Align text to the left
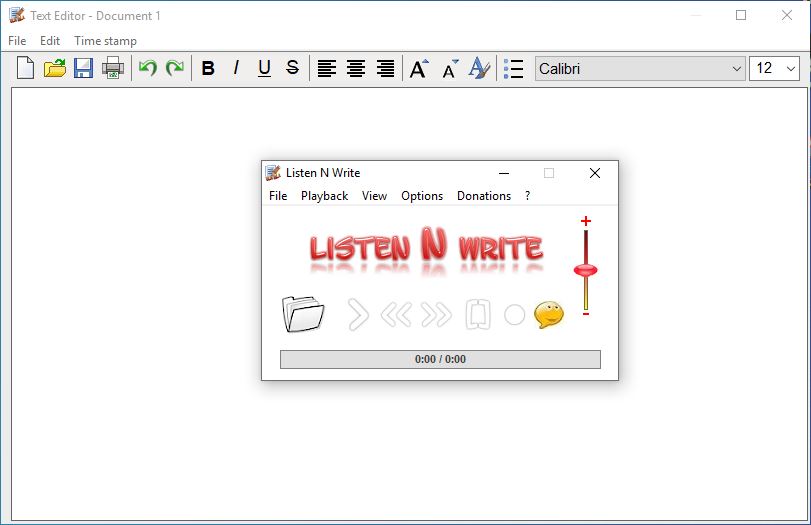Image resolution: width=811 pixels, height=525 pixels. [x=326, y=68]
